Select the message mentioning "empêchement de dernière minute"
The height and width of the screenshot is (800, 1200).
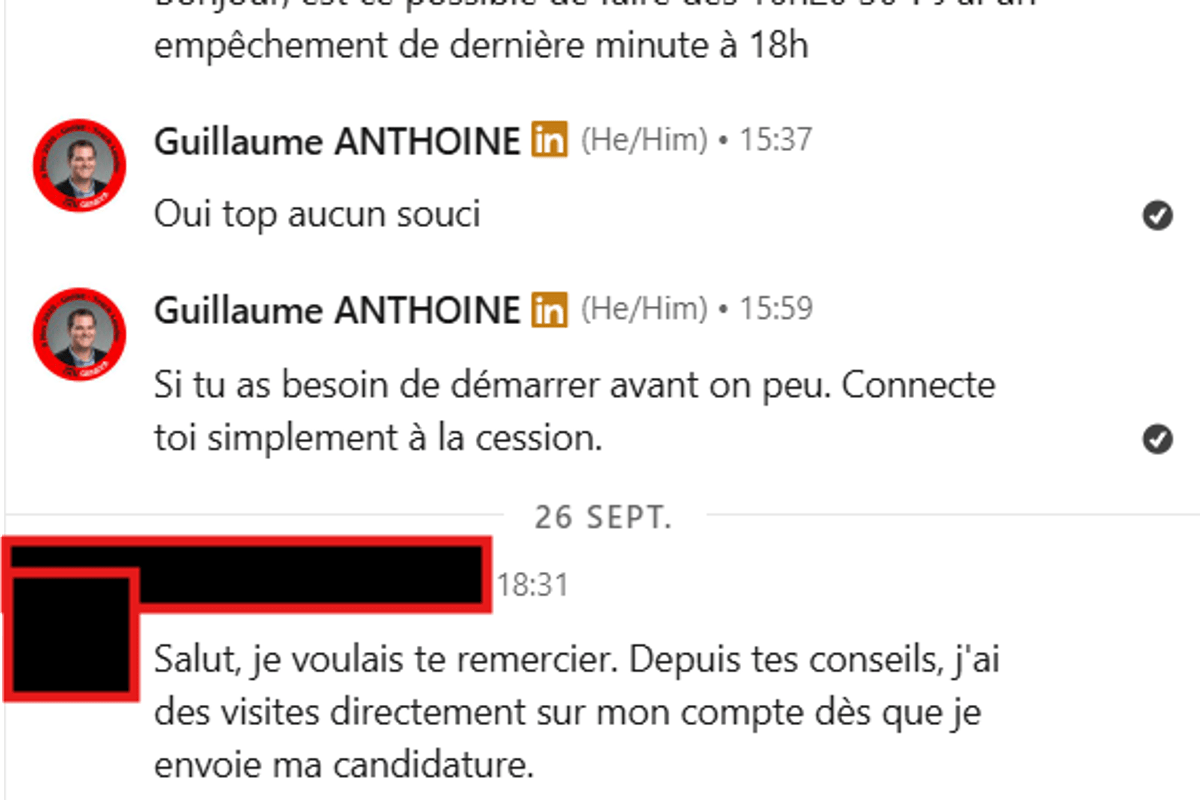click(480, 46)
